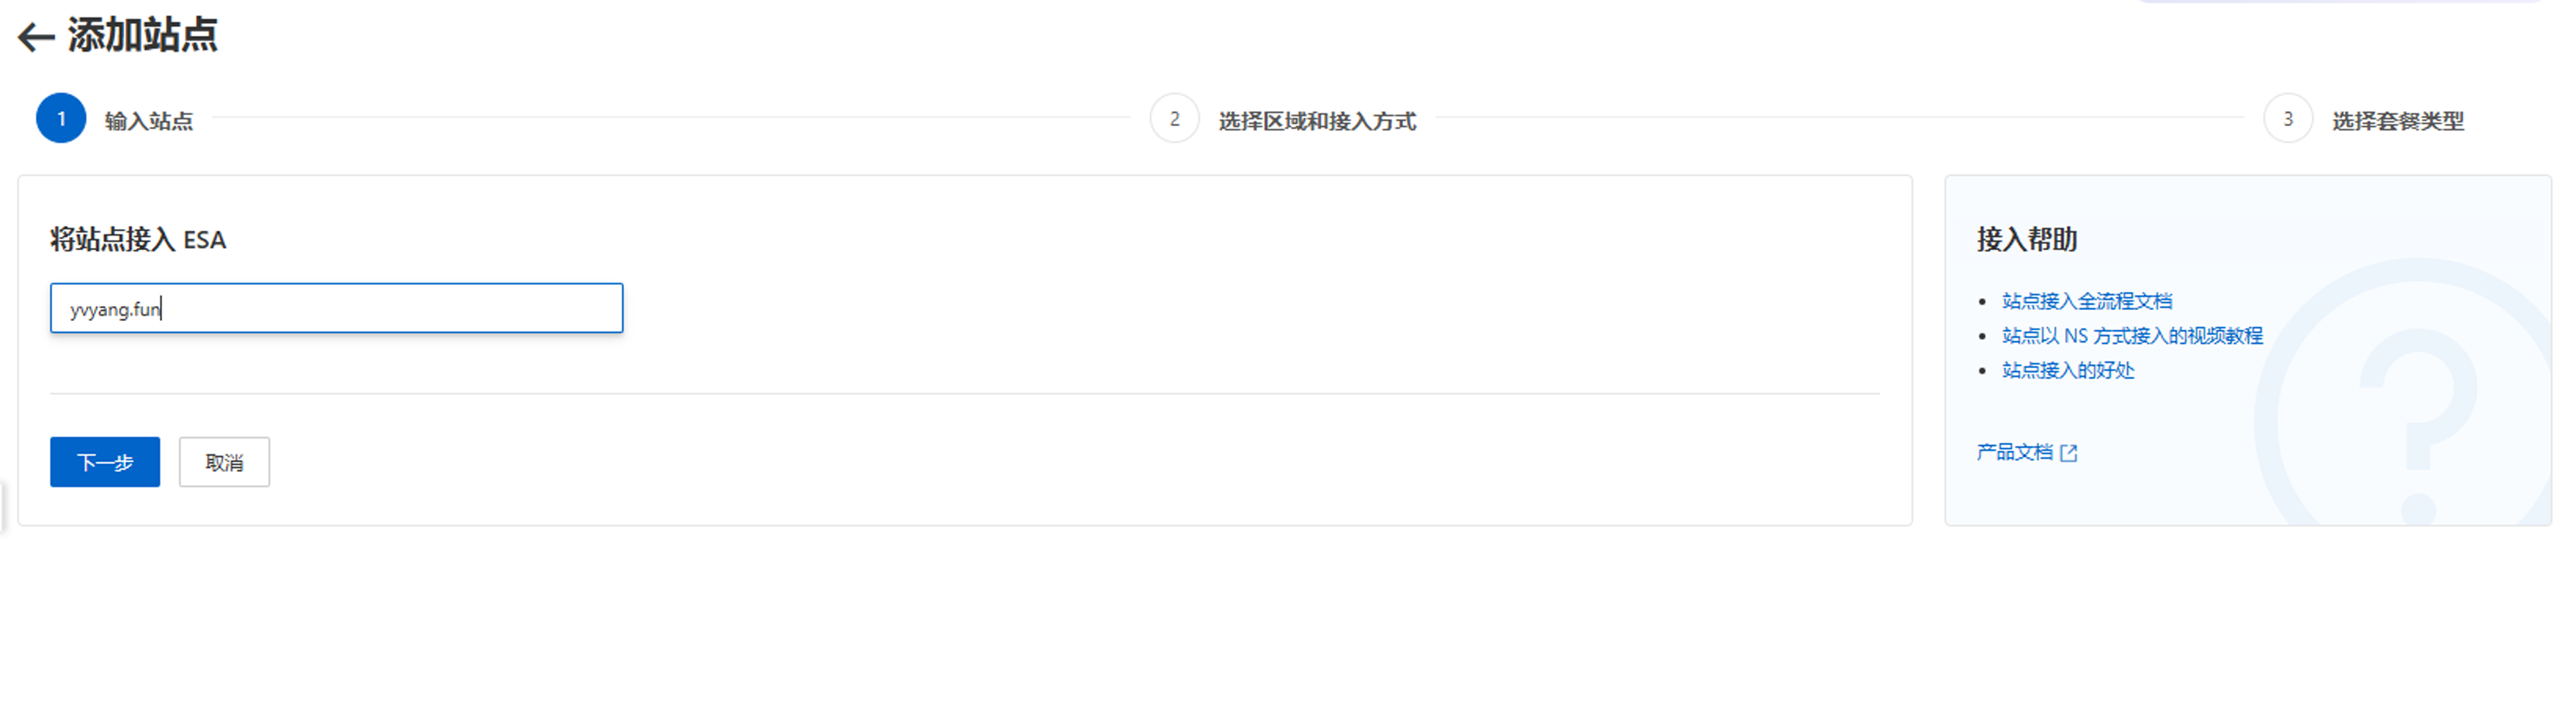Click the 将站点接入 ESA heading
The width and height of the screenshot is (2576, 715).
[138, 240]
